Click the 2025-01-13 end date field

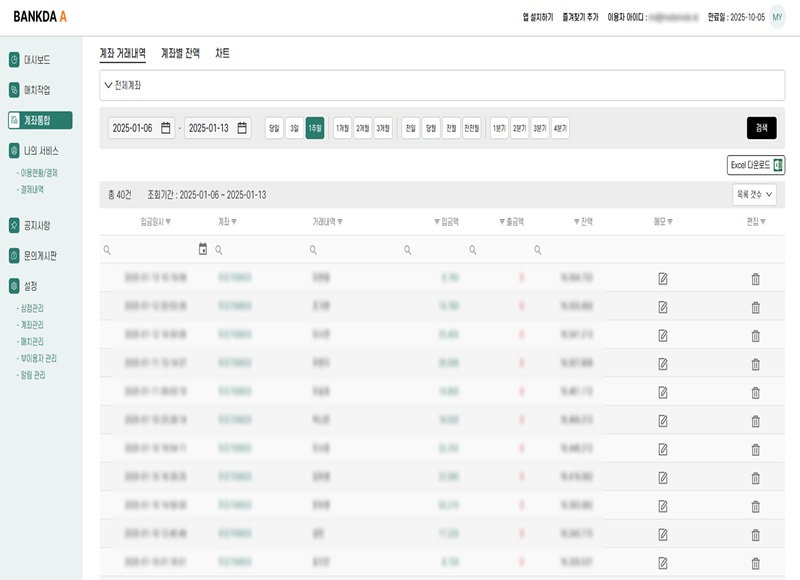[218, 128]
